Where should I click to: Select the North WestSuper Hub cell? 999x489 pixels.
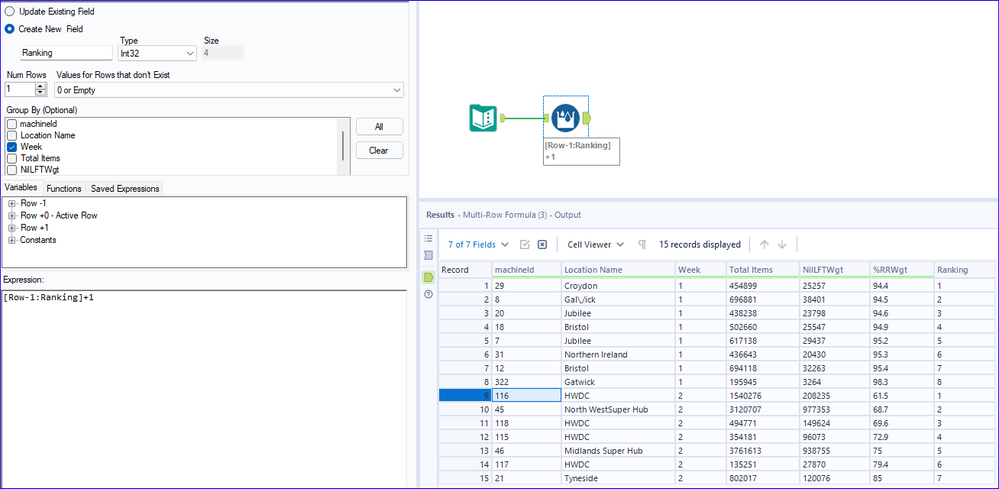(x=617, y=409)
